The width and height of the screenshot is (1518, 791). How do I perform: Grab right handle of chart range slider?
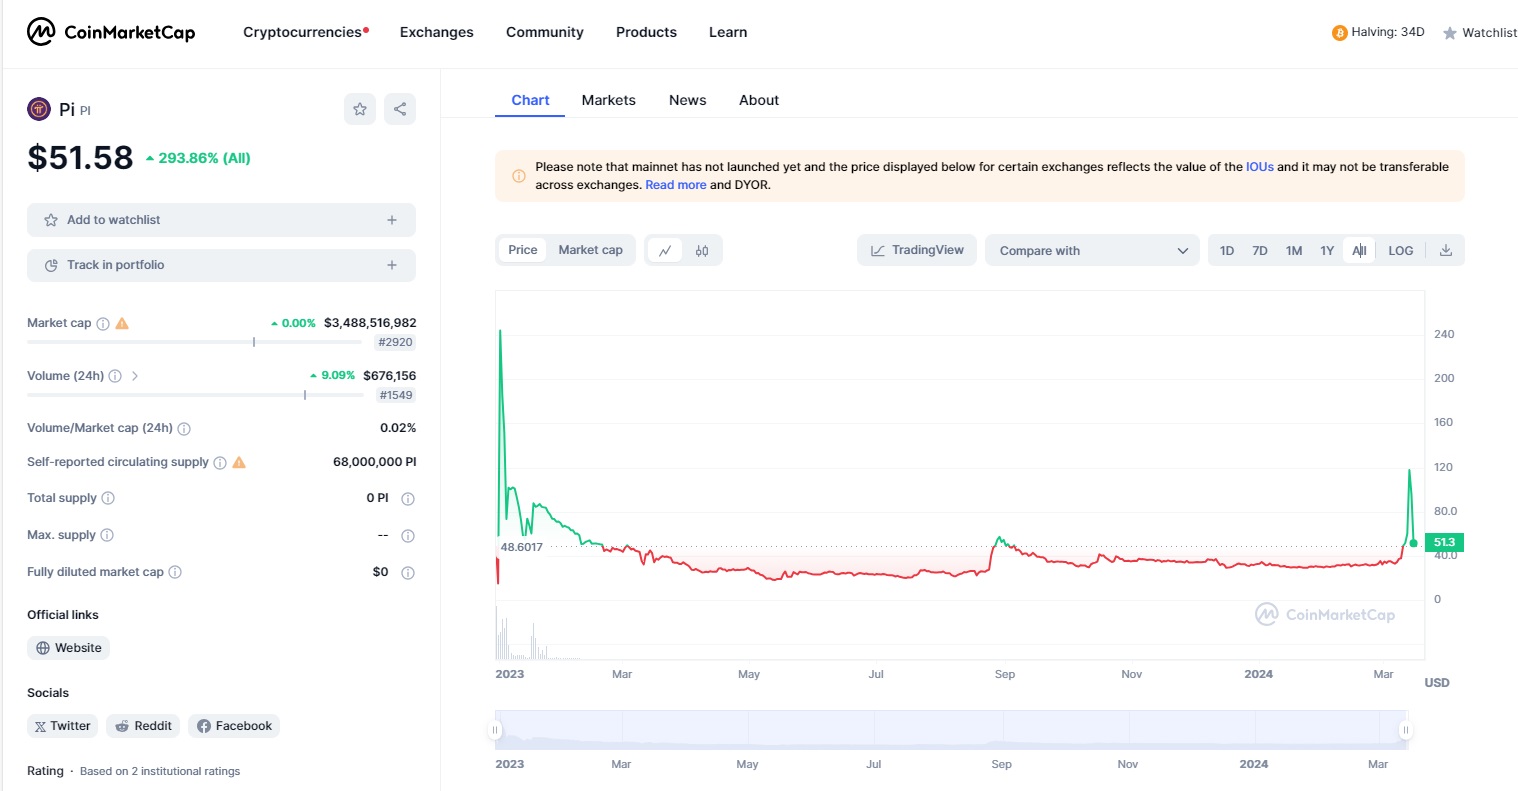[1405, 730]
